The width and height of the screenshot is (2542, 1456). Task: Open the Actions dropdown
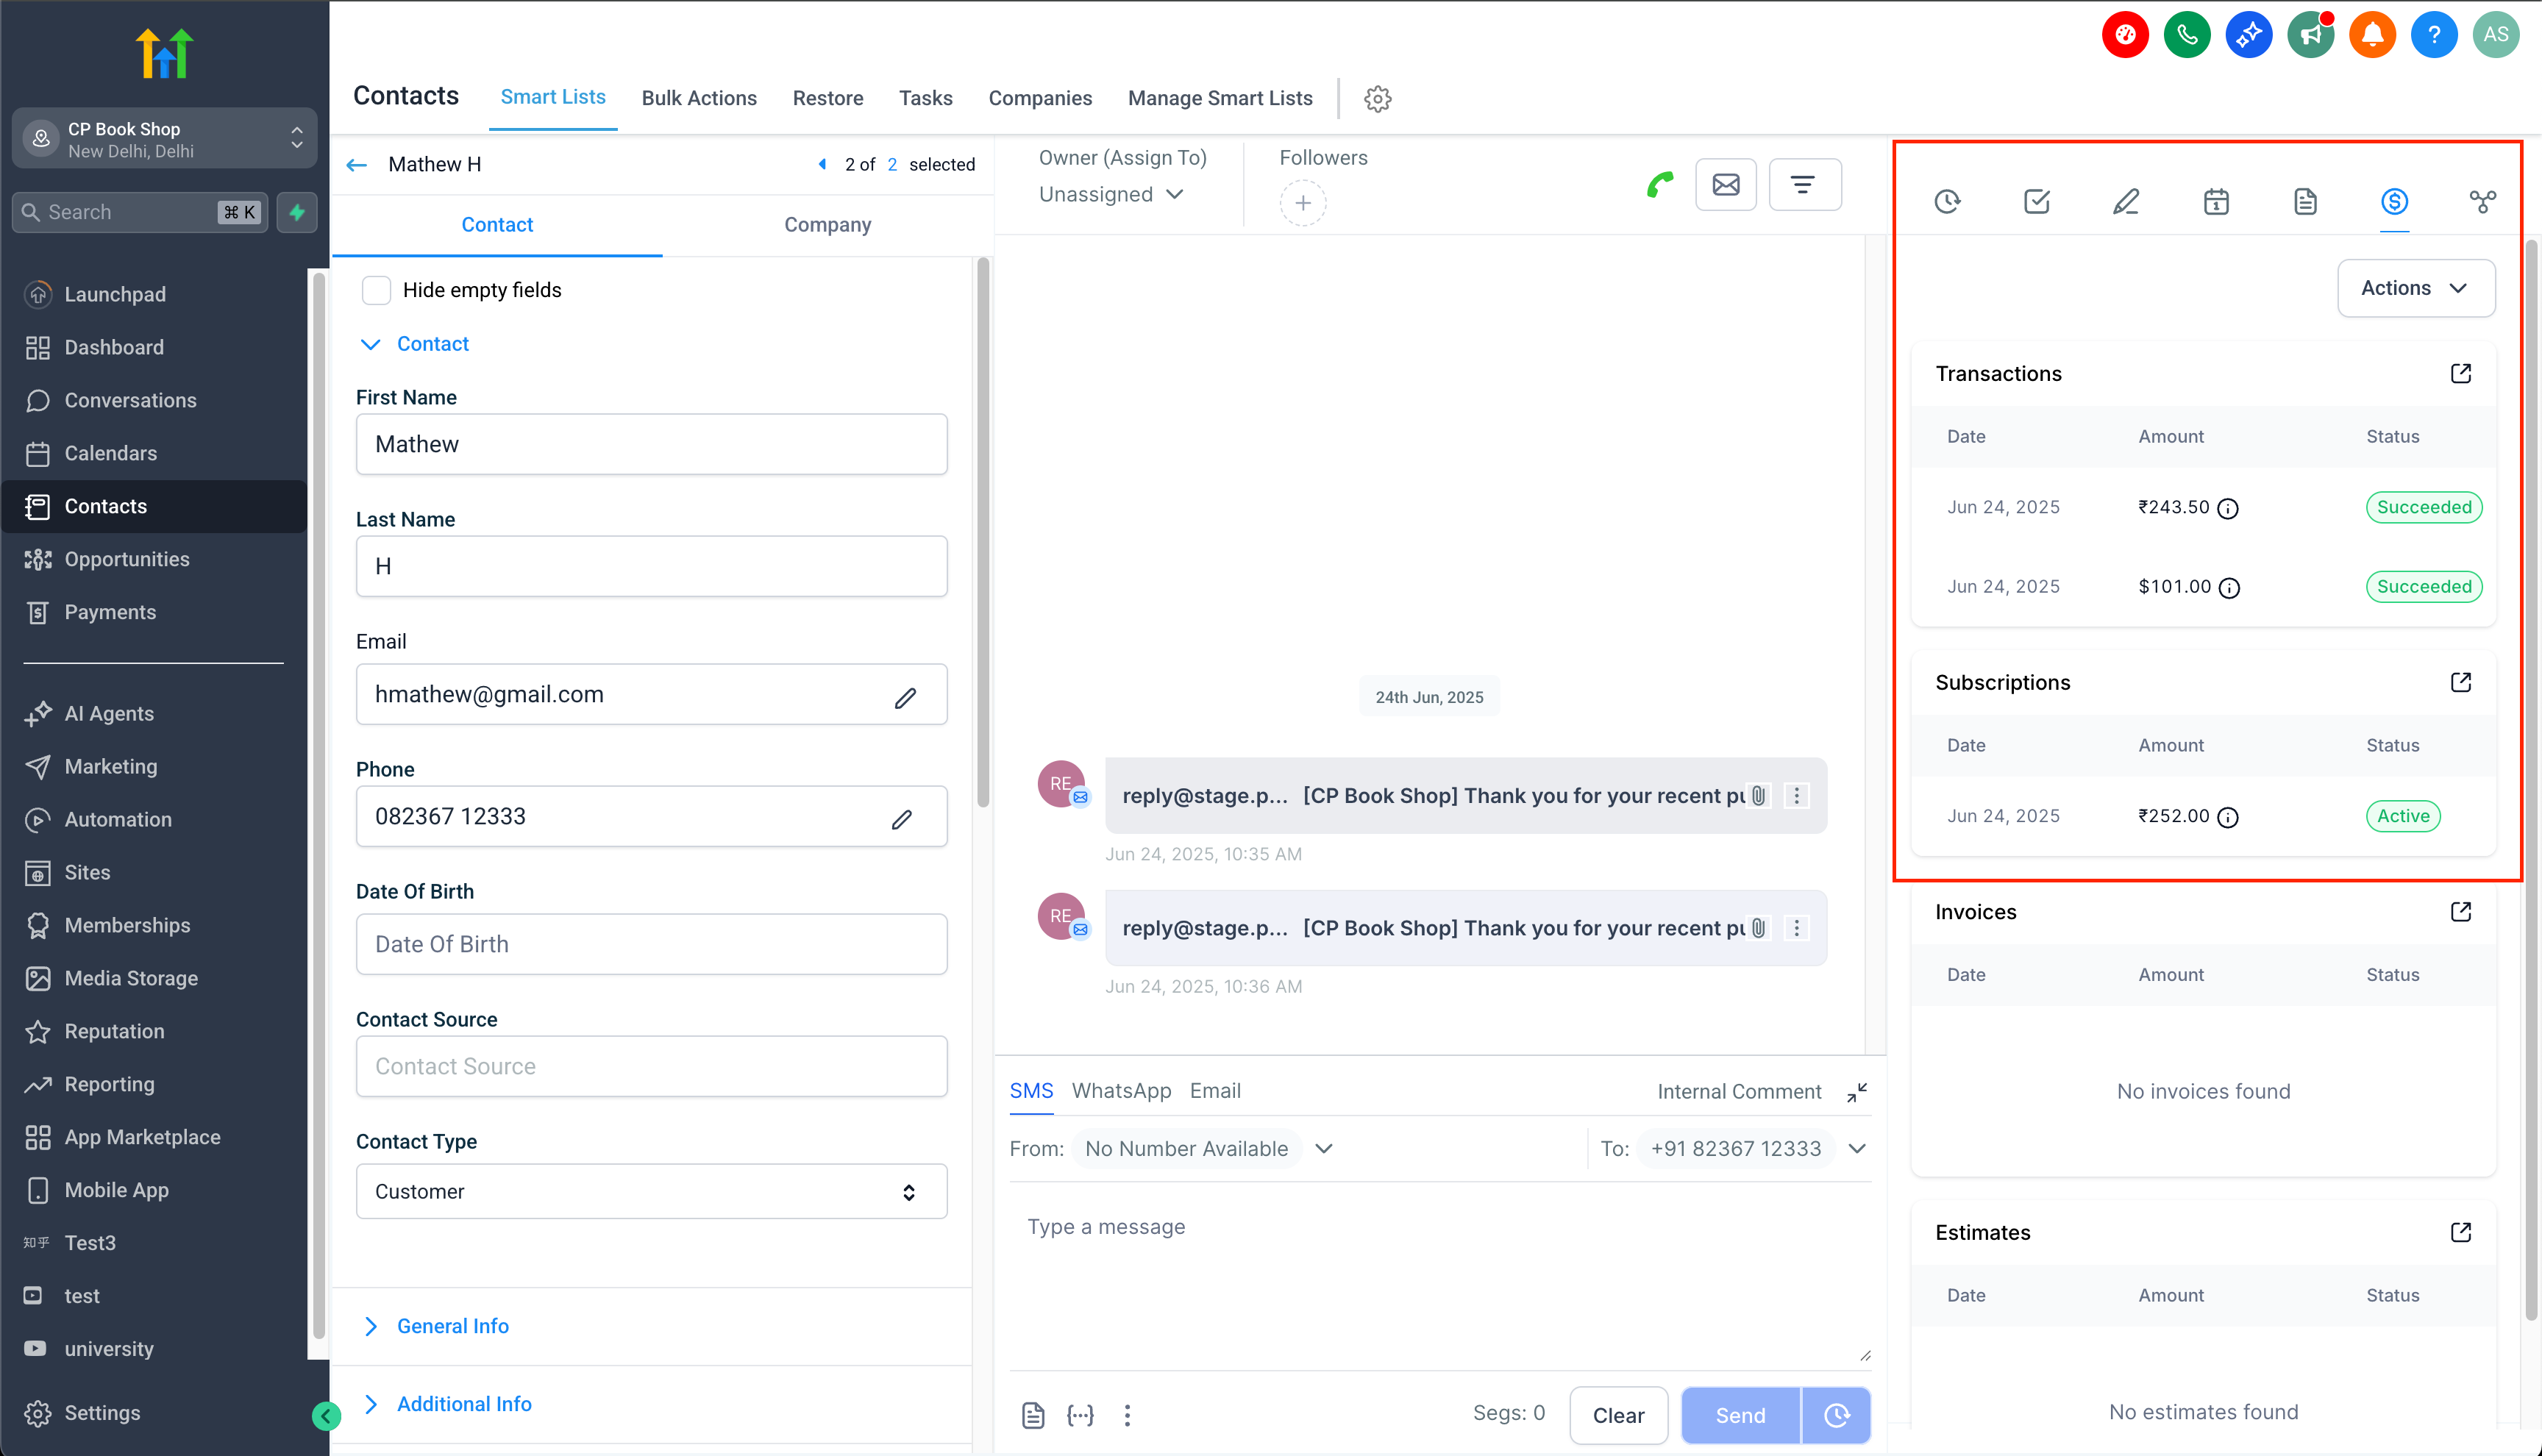(x=2415, y=288)
